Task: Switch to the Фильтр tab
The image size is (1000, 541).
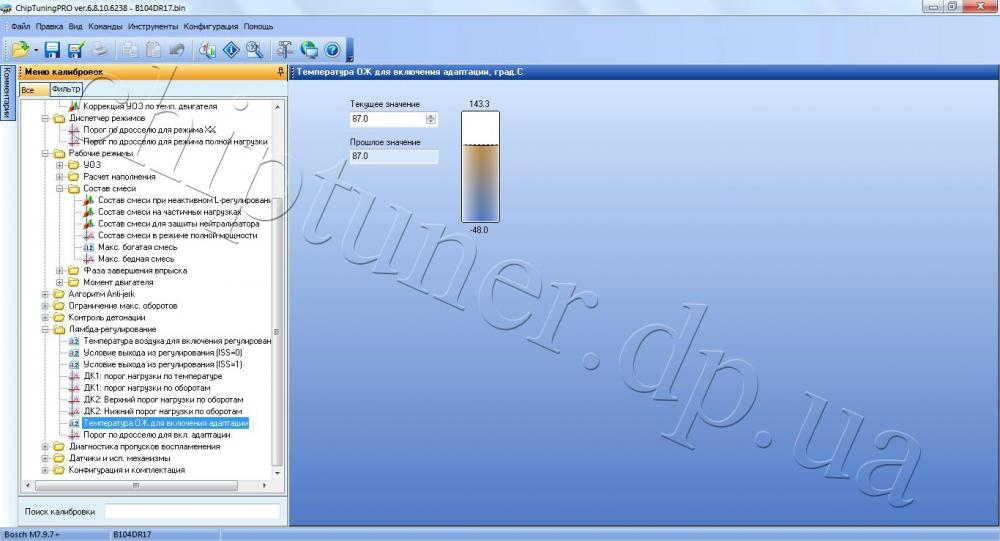Action: point(66,89)
